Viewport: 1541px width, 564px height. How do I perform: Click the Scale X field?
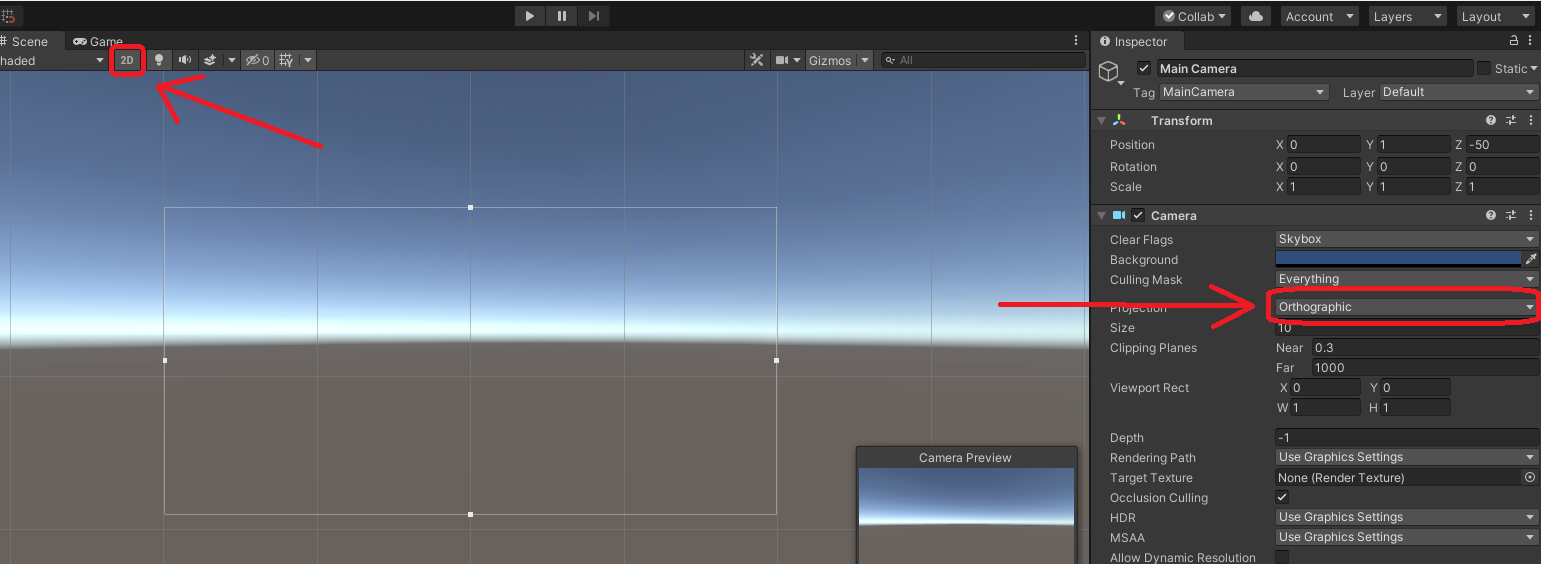point(1323,187)
